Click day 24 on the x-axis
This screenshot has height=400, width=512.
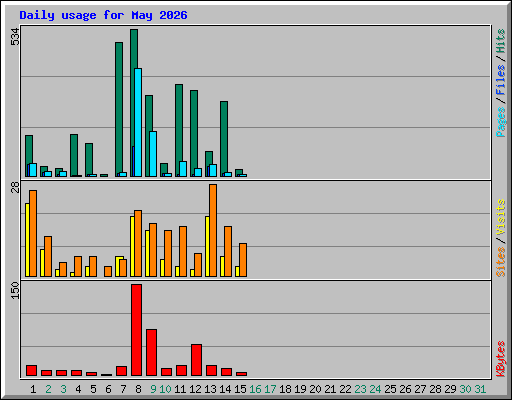click(375, 389)
